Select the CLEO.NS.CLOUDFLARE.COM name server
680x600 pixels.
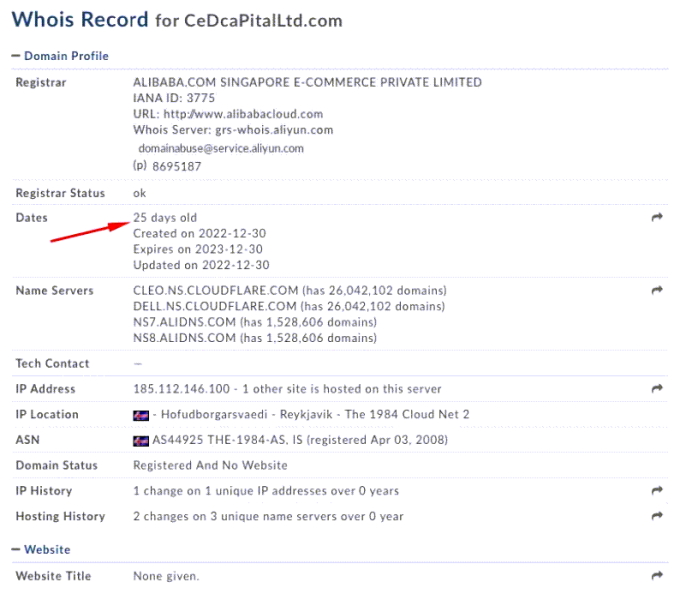[214, 290]
